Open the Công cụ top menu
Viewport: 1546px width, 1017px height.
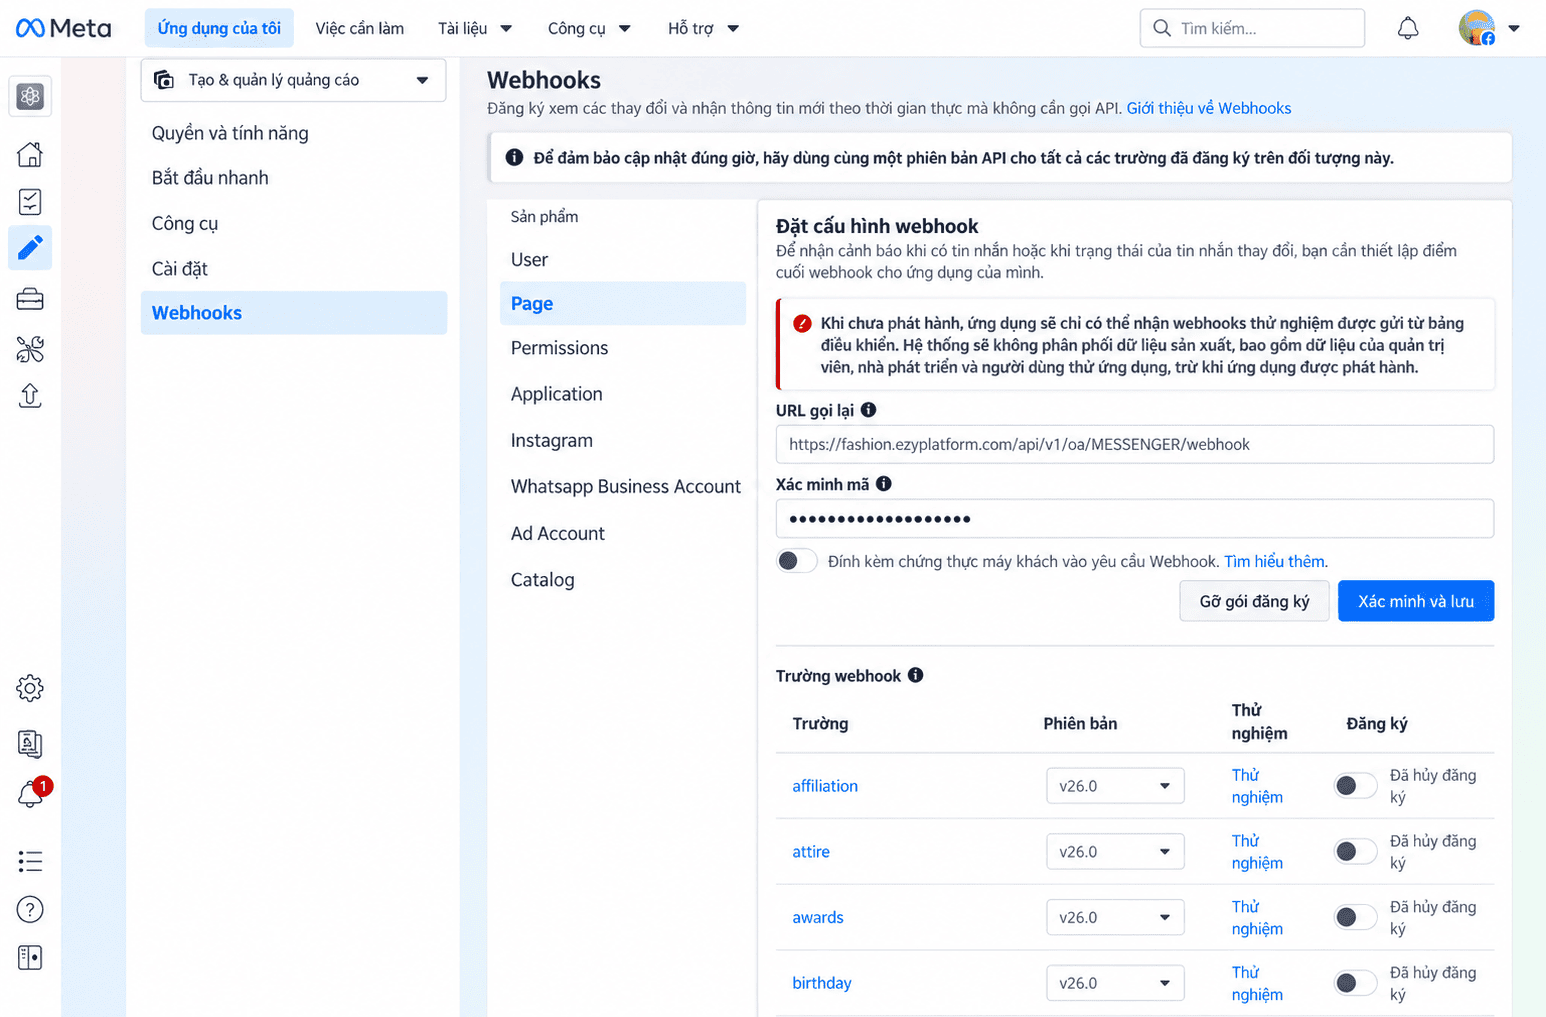coord(589,28)
